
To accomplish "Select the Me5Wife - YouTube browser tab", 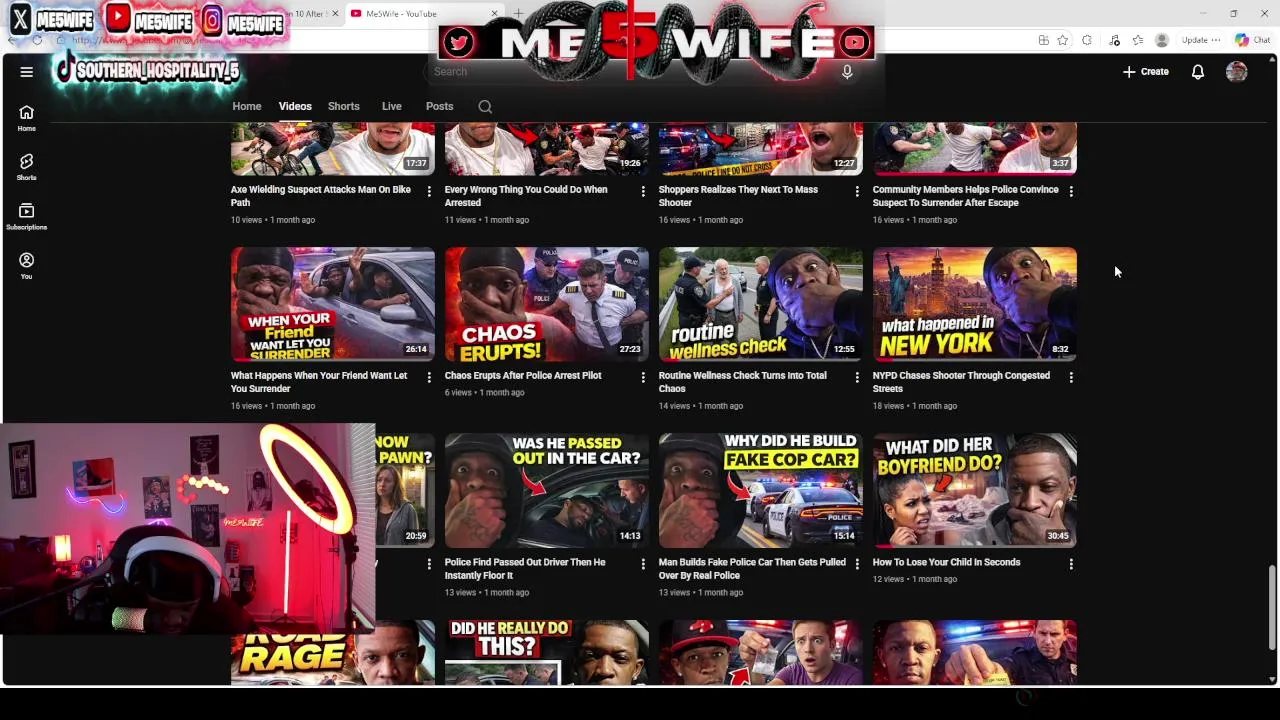I will click(423, 14).
